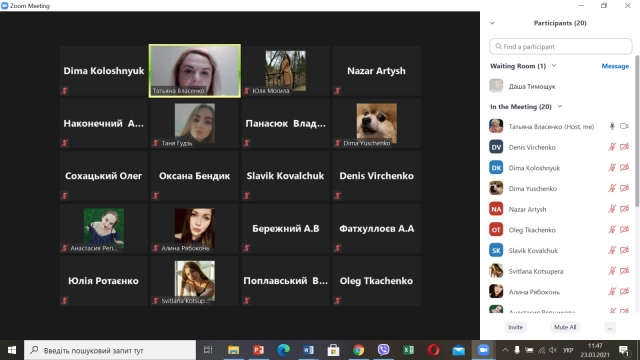Open Google Chrome from the taskbar
The width and height of the screenshot is (640, 360).
(358, 350)
